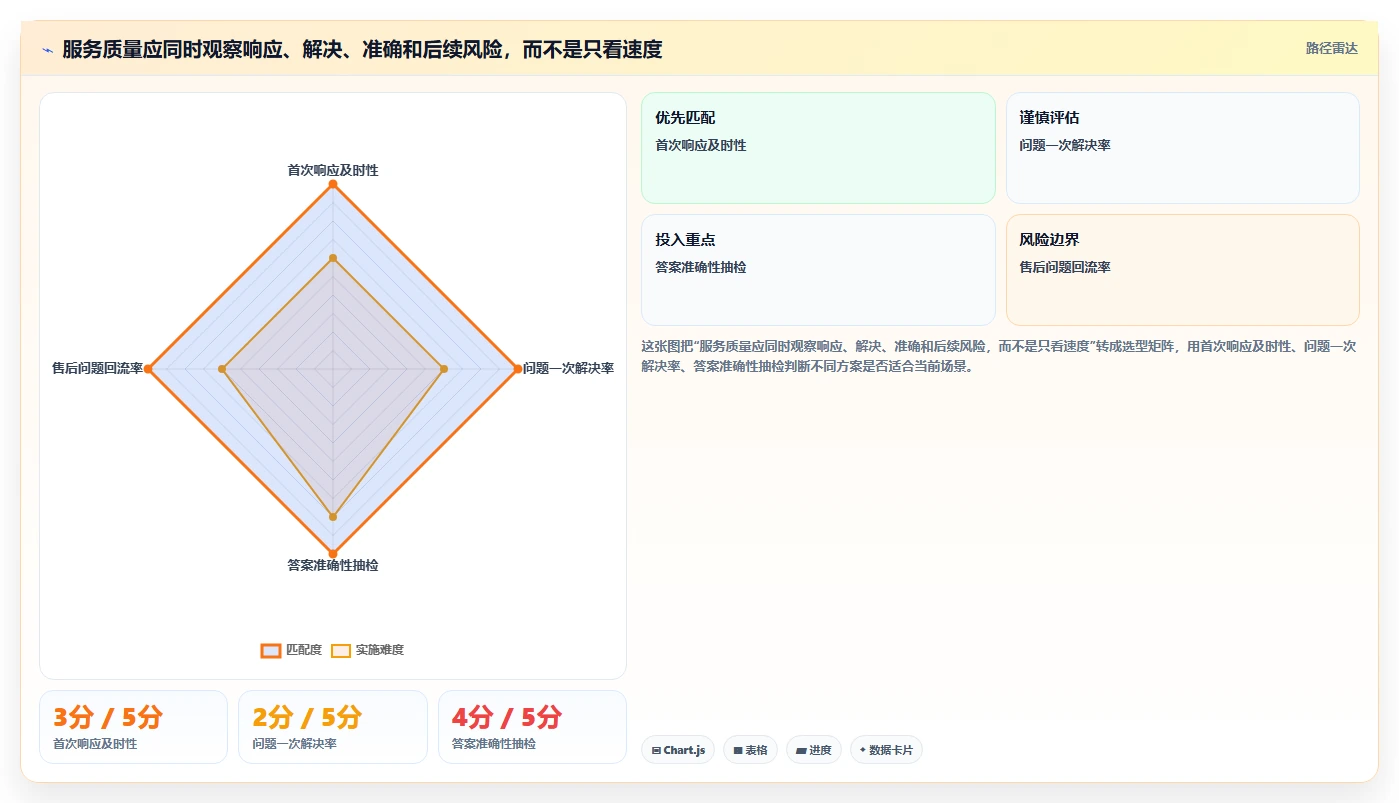1399x803 pixels.
Task: Select the 数据卡片 tag
Action: click(x=886, y=750)
